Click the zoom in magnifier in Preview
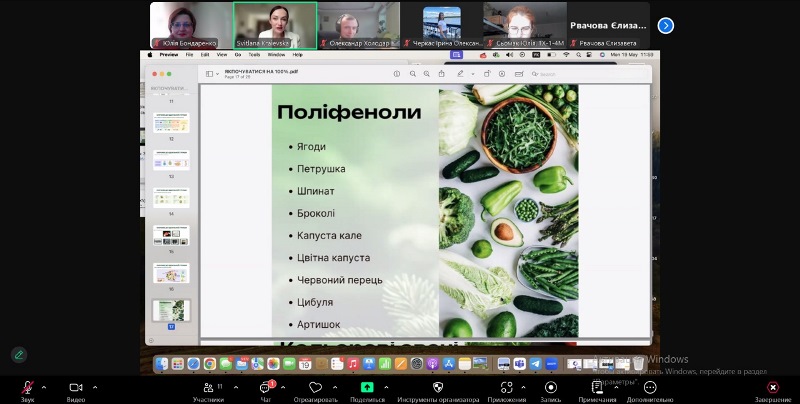Screen dimensions: 800x404 [427, 74]
